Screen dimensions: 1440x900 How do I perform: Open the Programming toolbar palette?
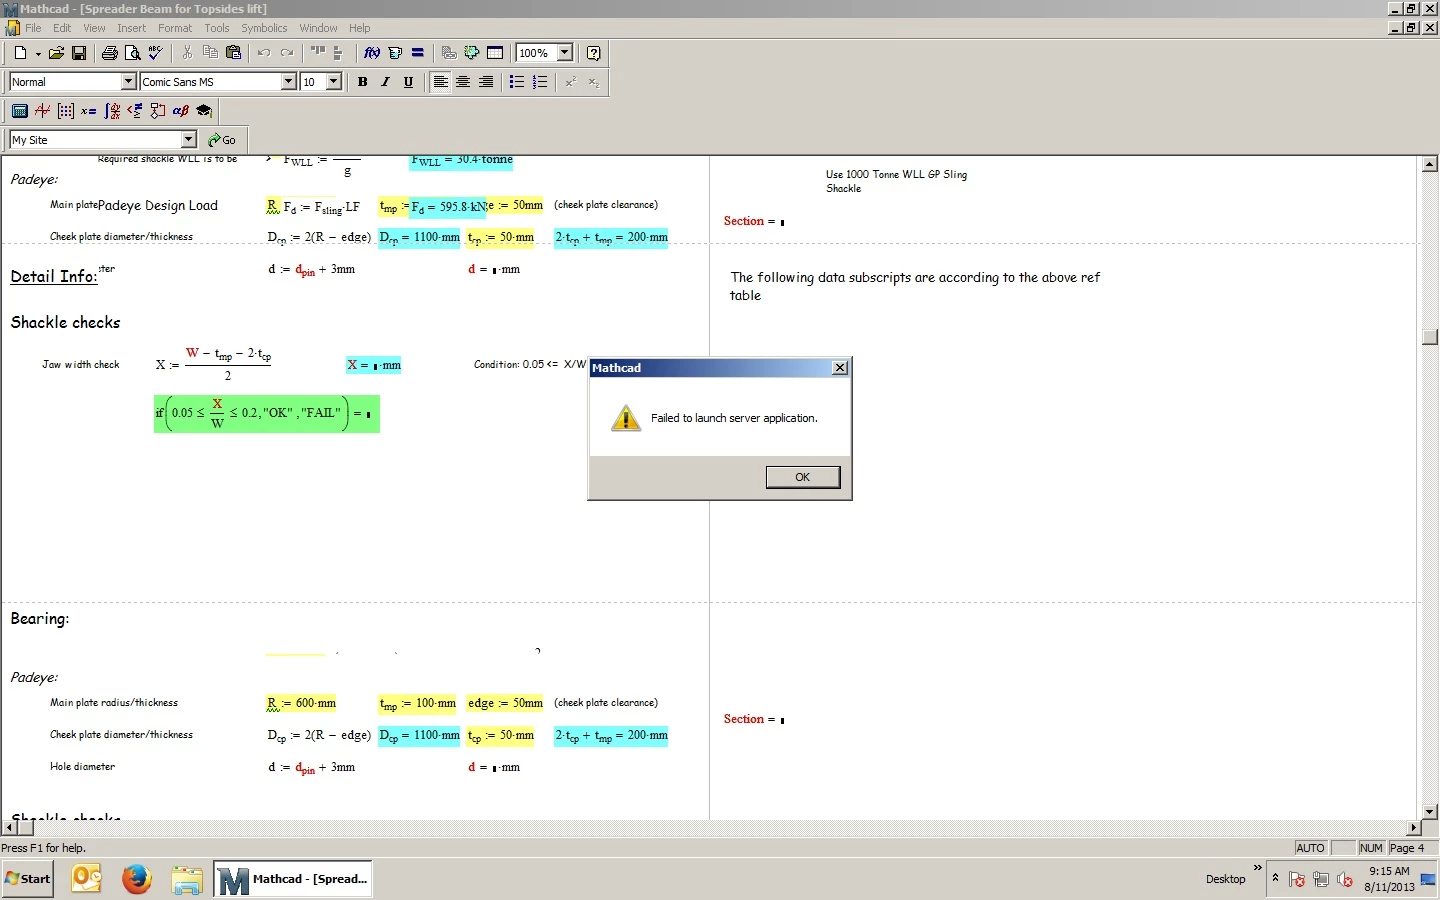point(158,111)
